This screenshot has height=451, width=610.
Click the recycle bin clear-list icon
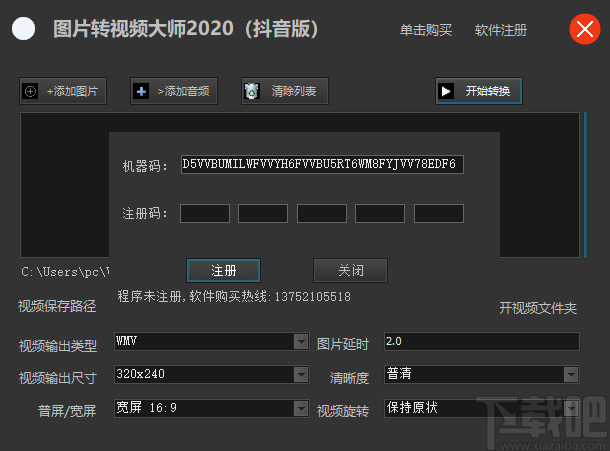(252, 91)
